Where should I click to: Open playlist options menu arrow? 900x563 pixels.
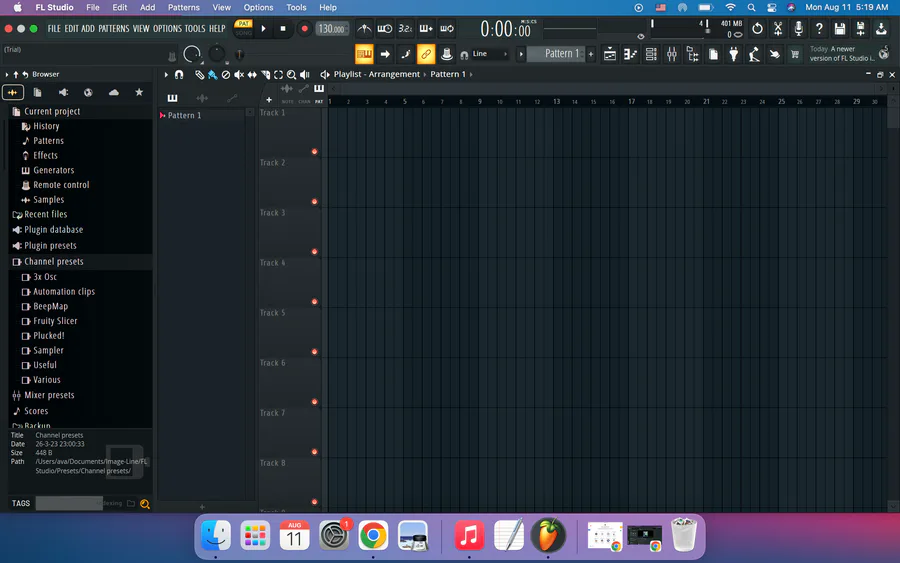[x=166, y=75]
